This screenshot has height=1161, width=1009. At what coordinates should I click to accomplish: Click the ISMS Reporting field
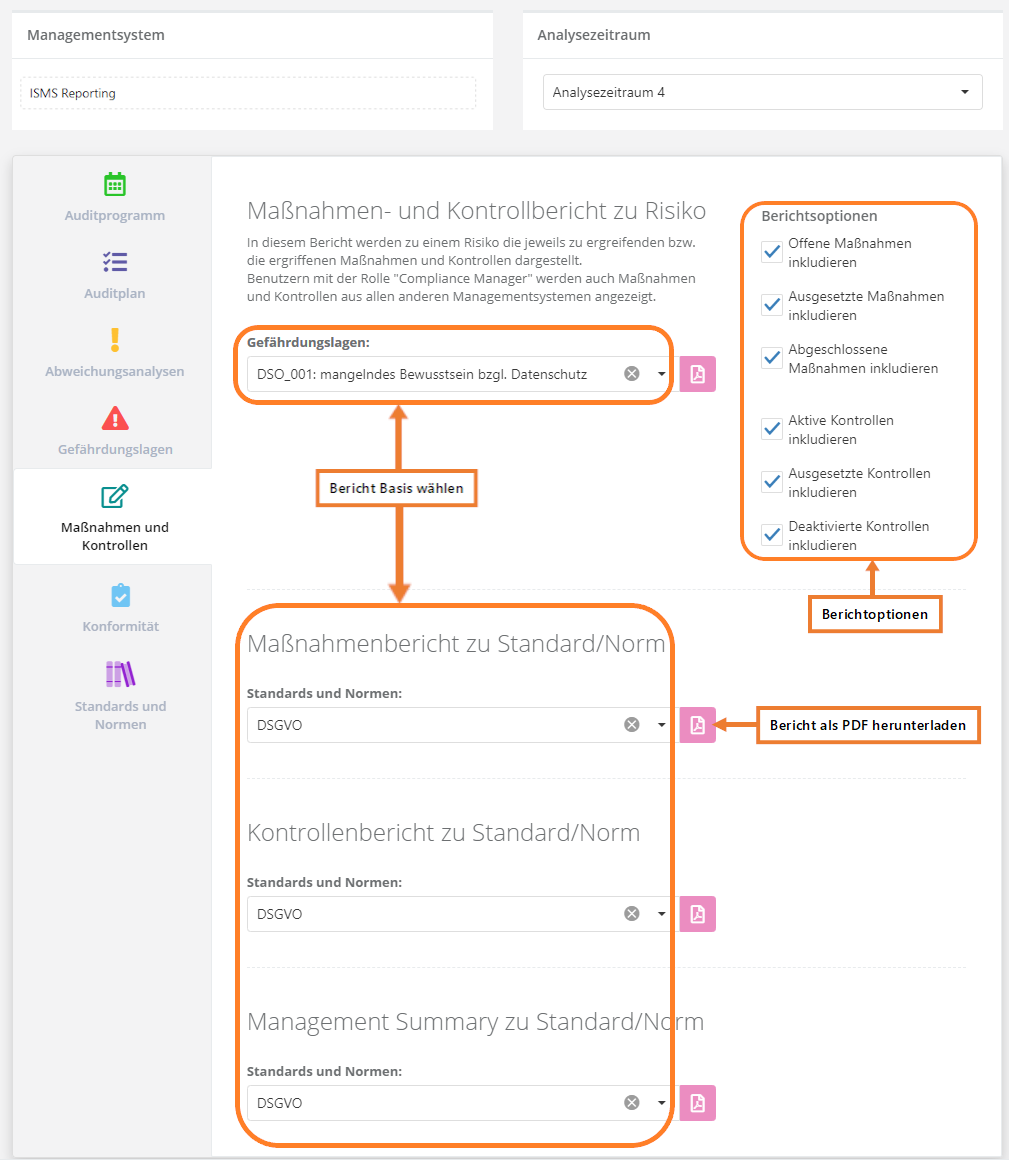(x=248, y=93)
